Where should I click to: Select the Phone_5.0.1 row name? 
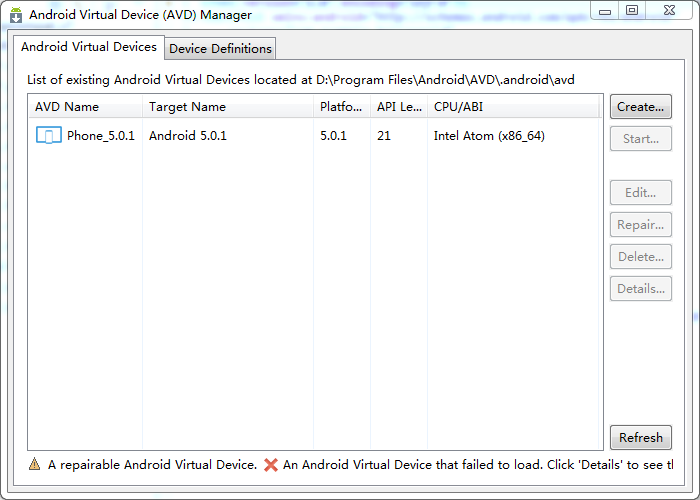point(100,136)
